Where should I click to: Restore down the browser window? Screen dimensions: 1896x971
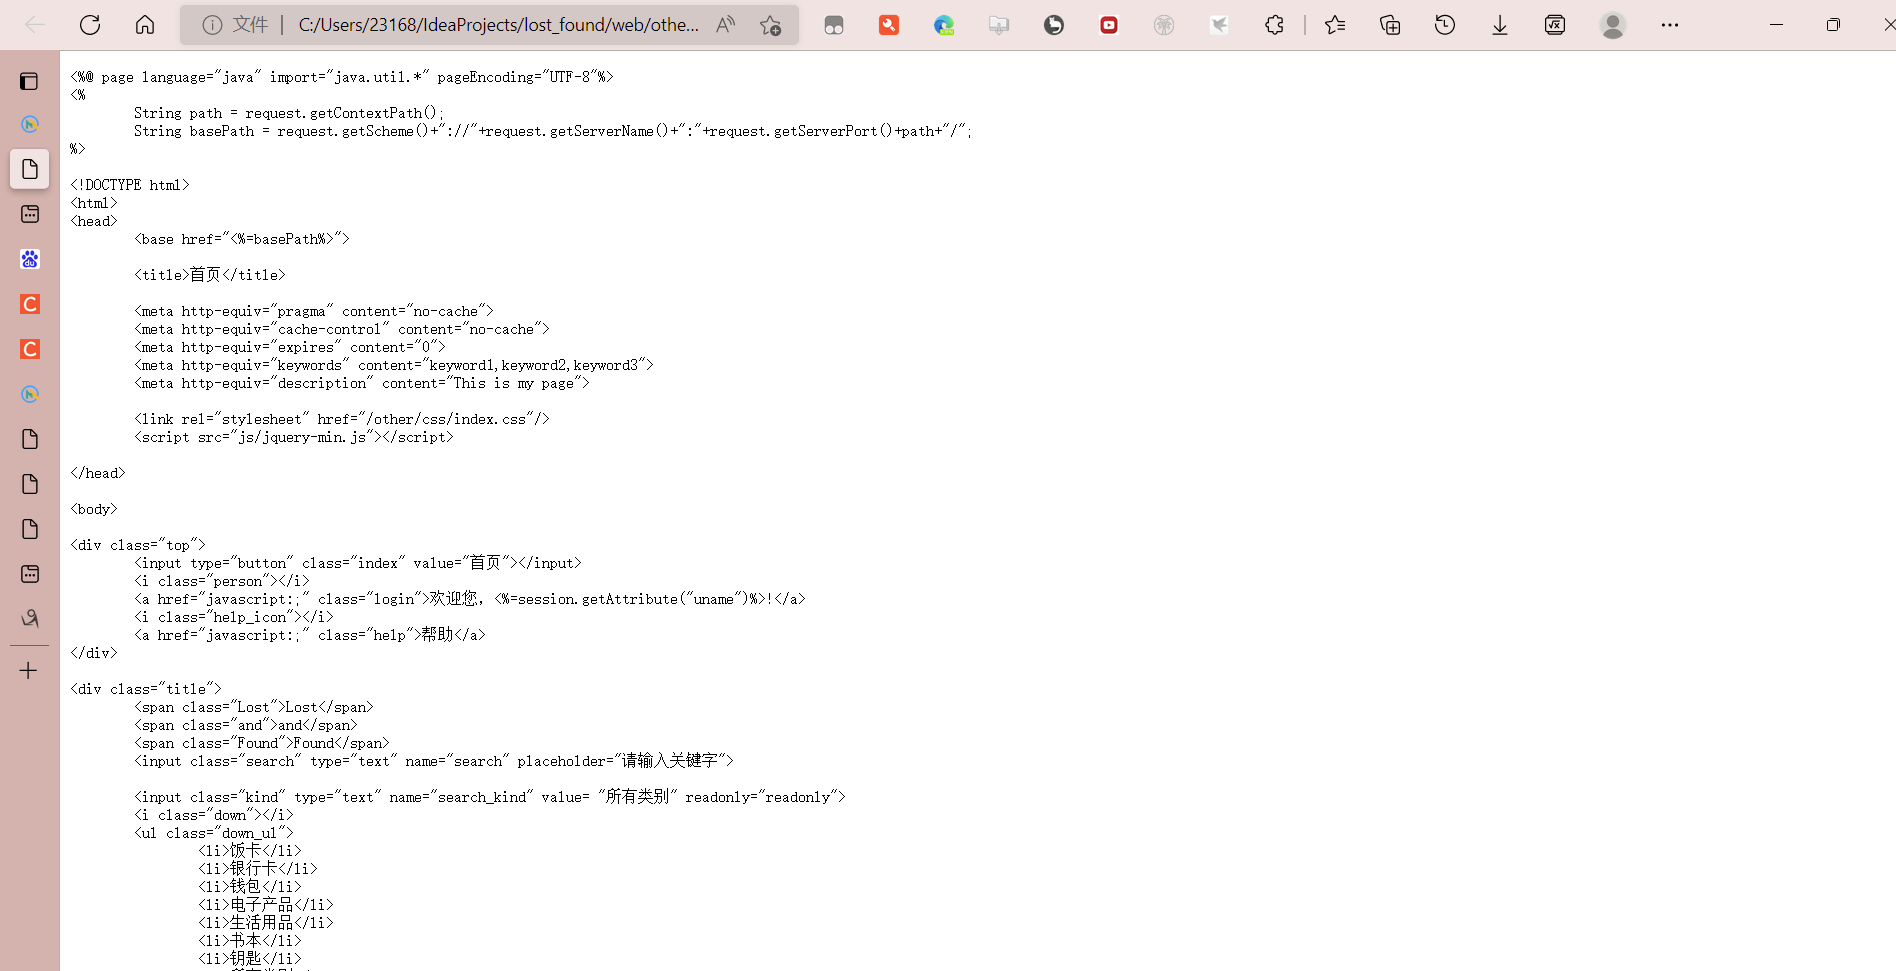point(1833,25)
